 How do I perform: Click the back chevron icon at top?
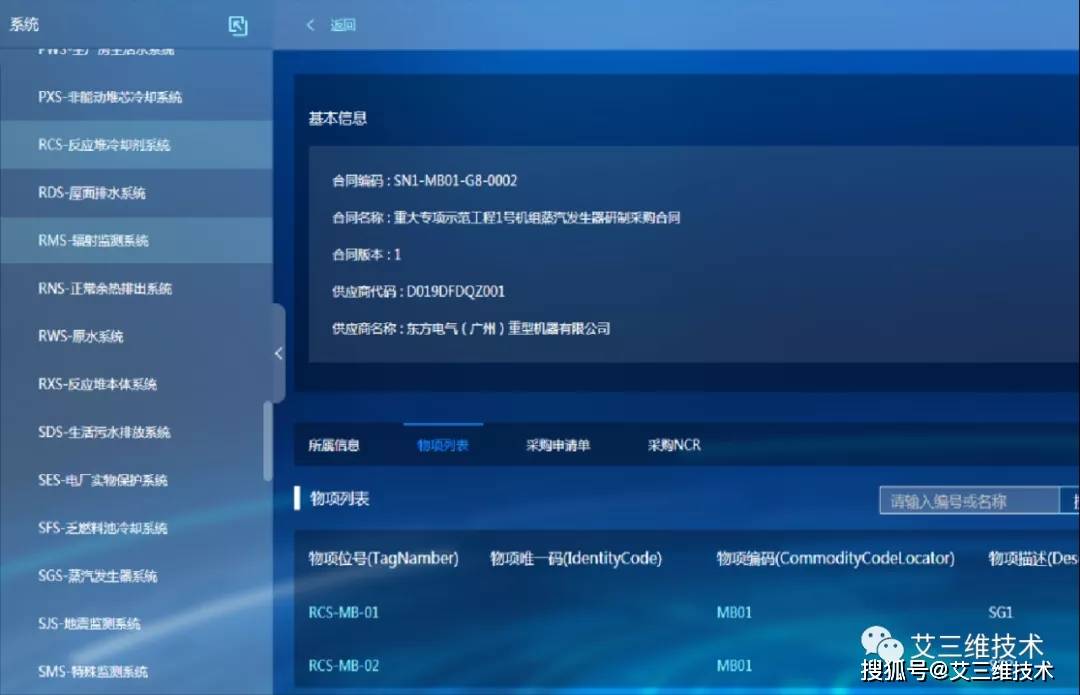[x=310, y=24]
